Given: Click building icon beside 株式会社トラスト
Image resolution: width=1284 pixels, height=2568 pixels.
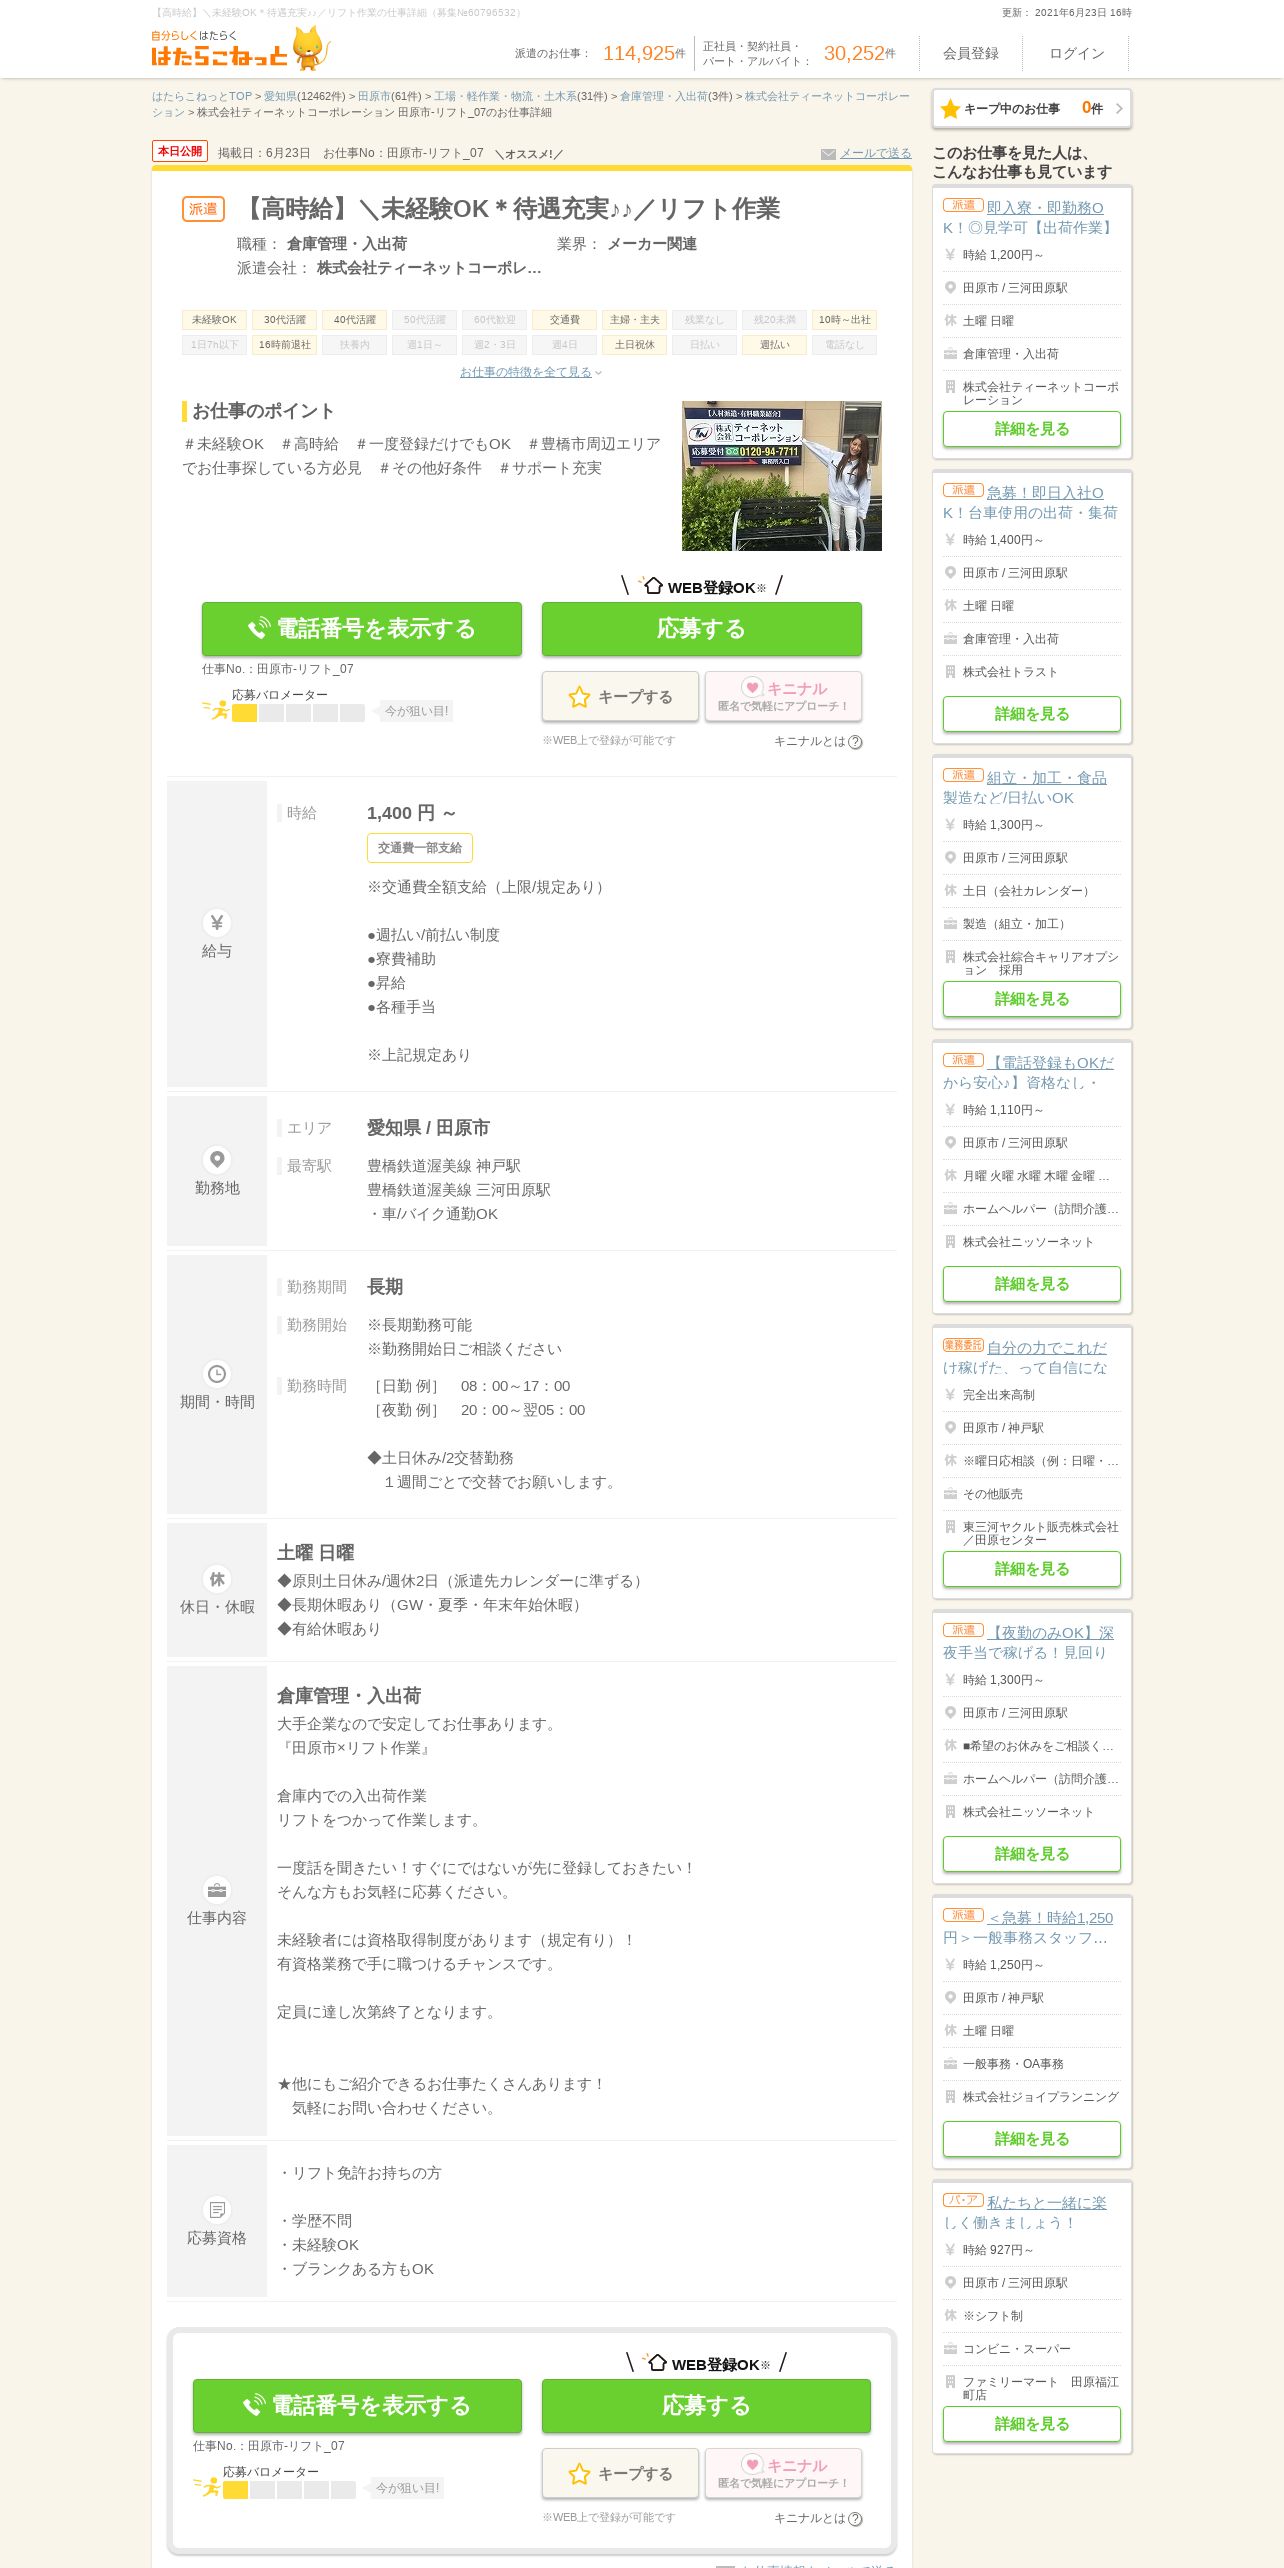Looking at the screenshot, I should point(950,672).
